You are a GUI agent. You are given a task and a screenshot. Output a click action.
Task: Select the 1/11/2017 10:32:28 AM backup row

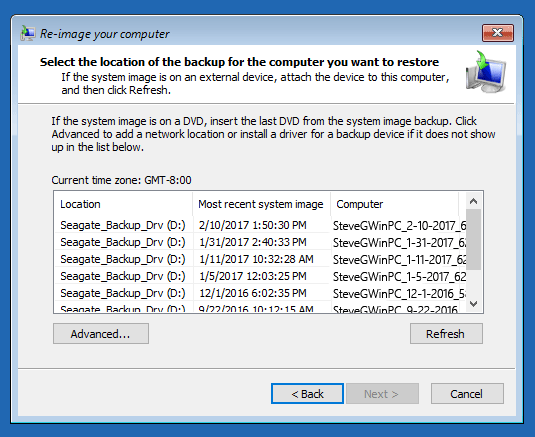click(261, 259)
